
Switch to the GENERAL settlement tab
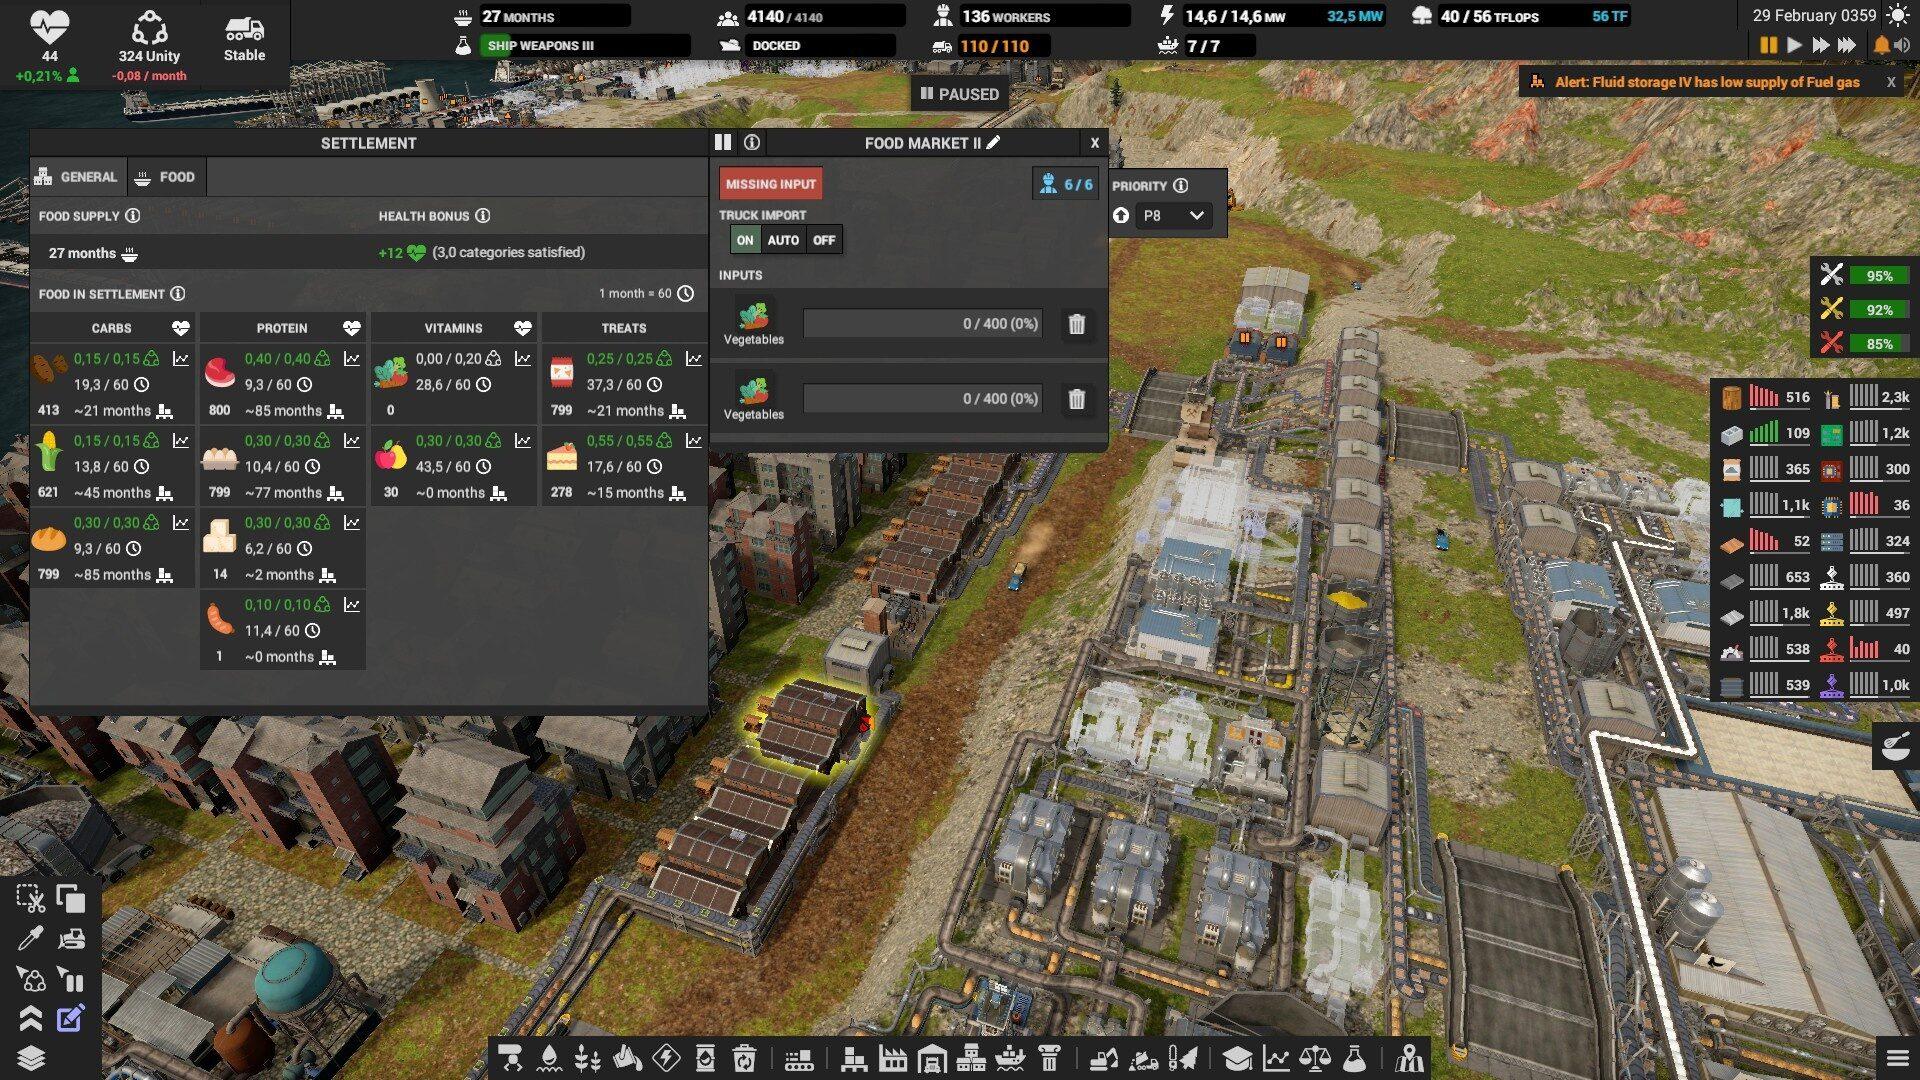(78, 177)
